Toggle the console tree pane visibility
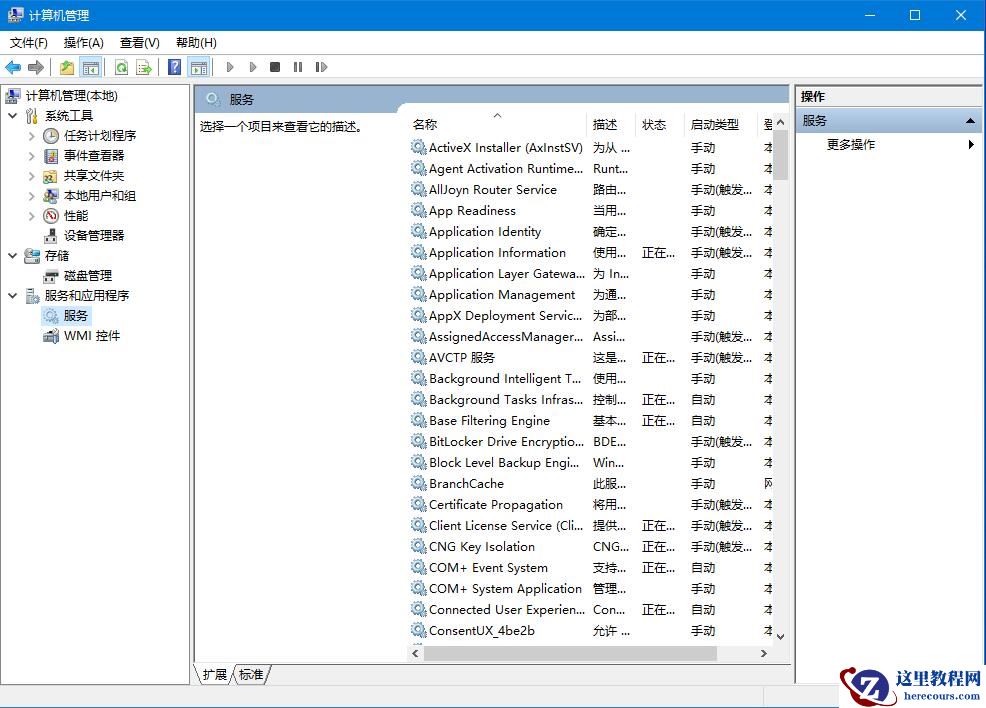 coord(91,67)
